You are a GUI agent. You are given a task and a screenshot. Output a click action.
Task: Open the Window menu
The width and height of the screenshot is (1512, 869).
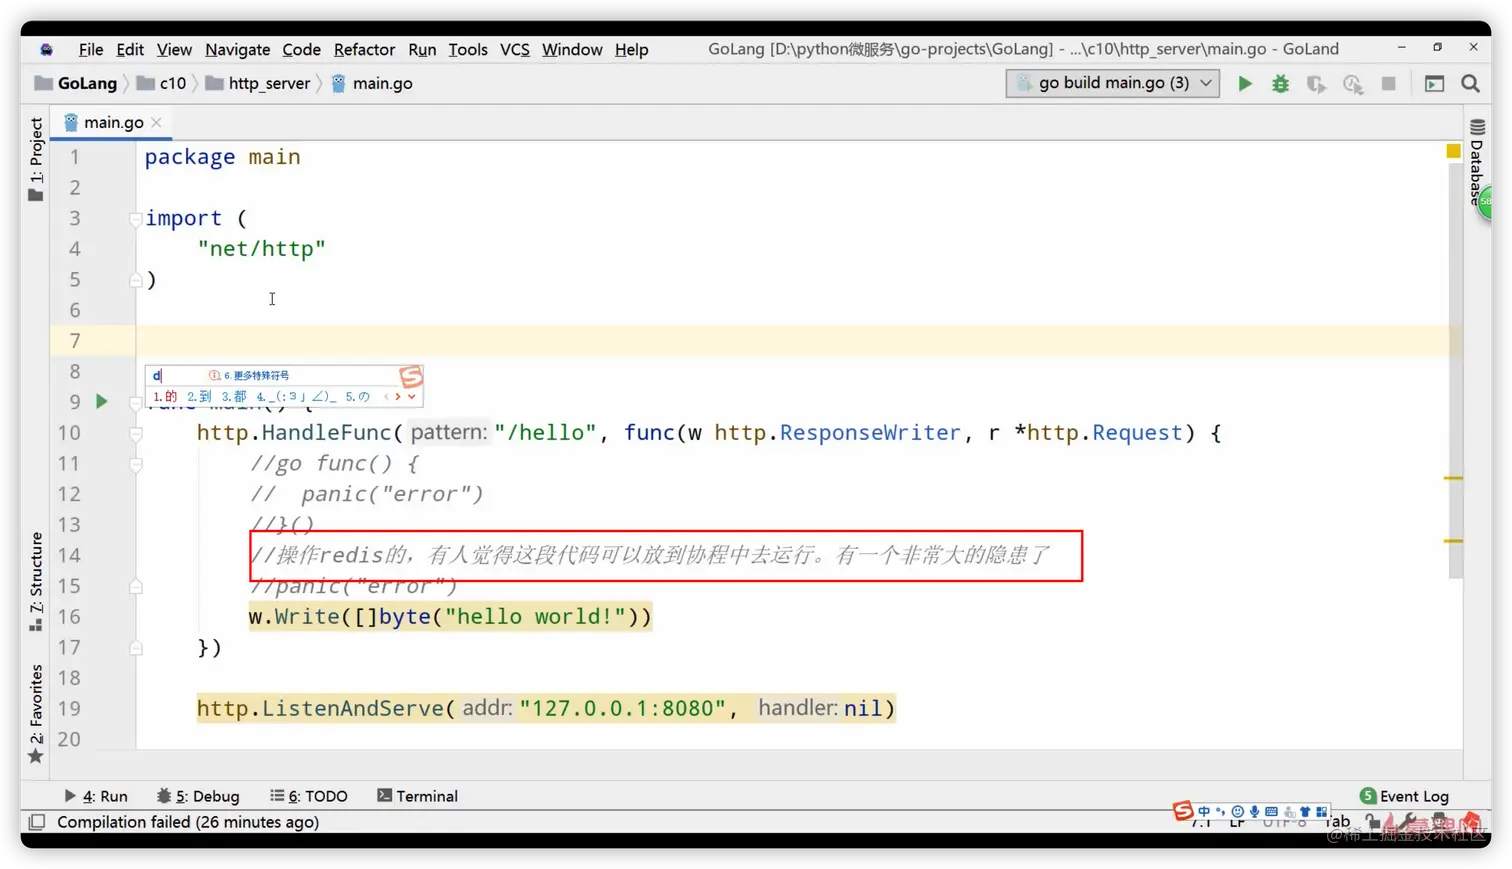coord(572,49)
